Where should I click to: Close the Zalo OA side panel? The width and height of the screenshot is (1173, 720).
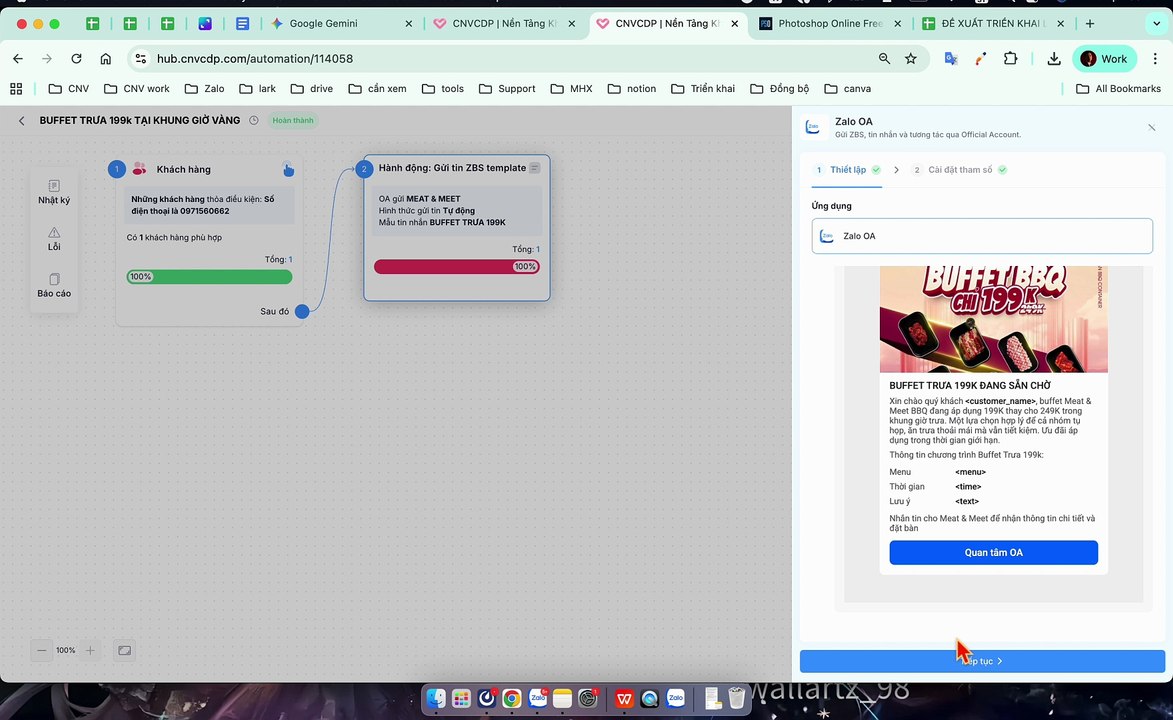(x=1152, y=128)
